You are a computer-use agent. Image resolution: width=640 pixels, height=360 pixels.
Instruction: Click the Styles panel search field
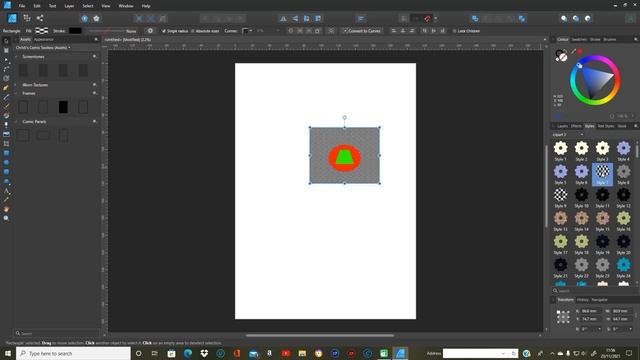coord(595,291)
